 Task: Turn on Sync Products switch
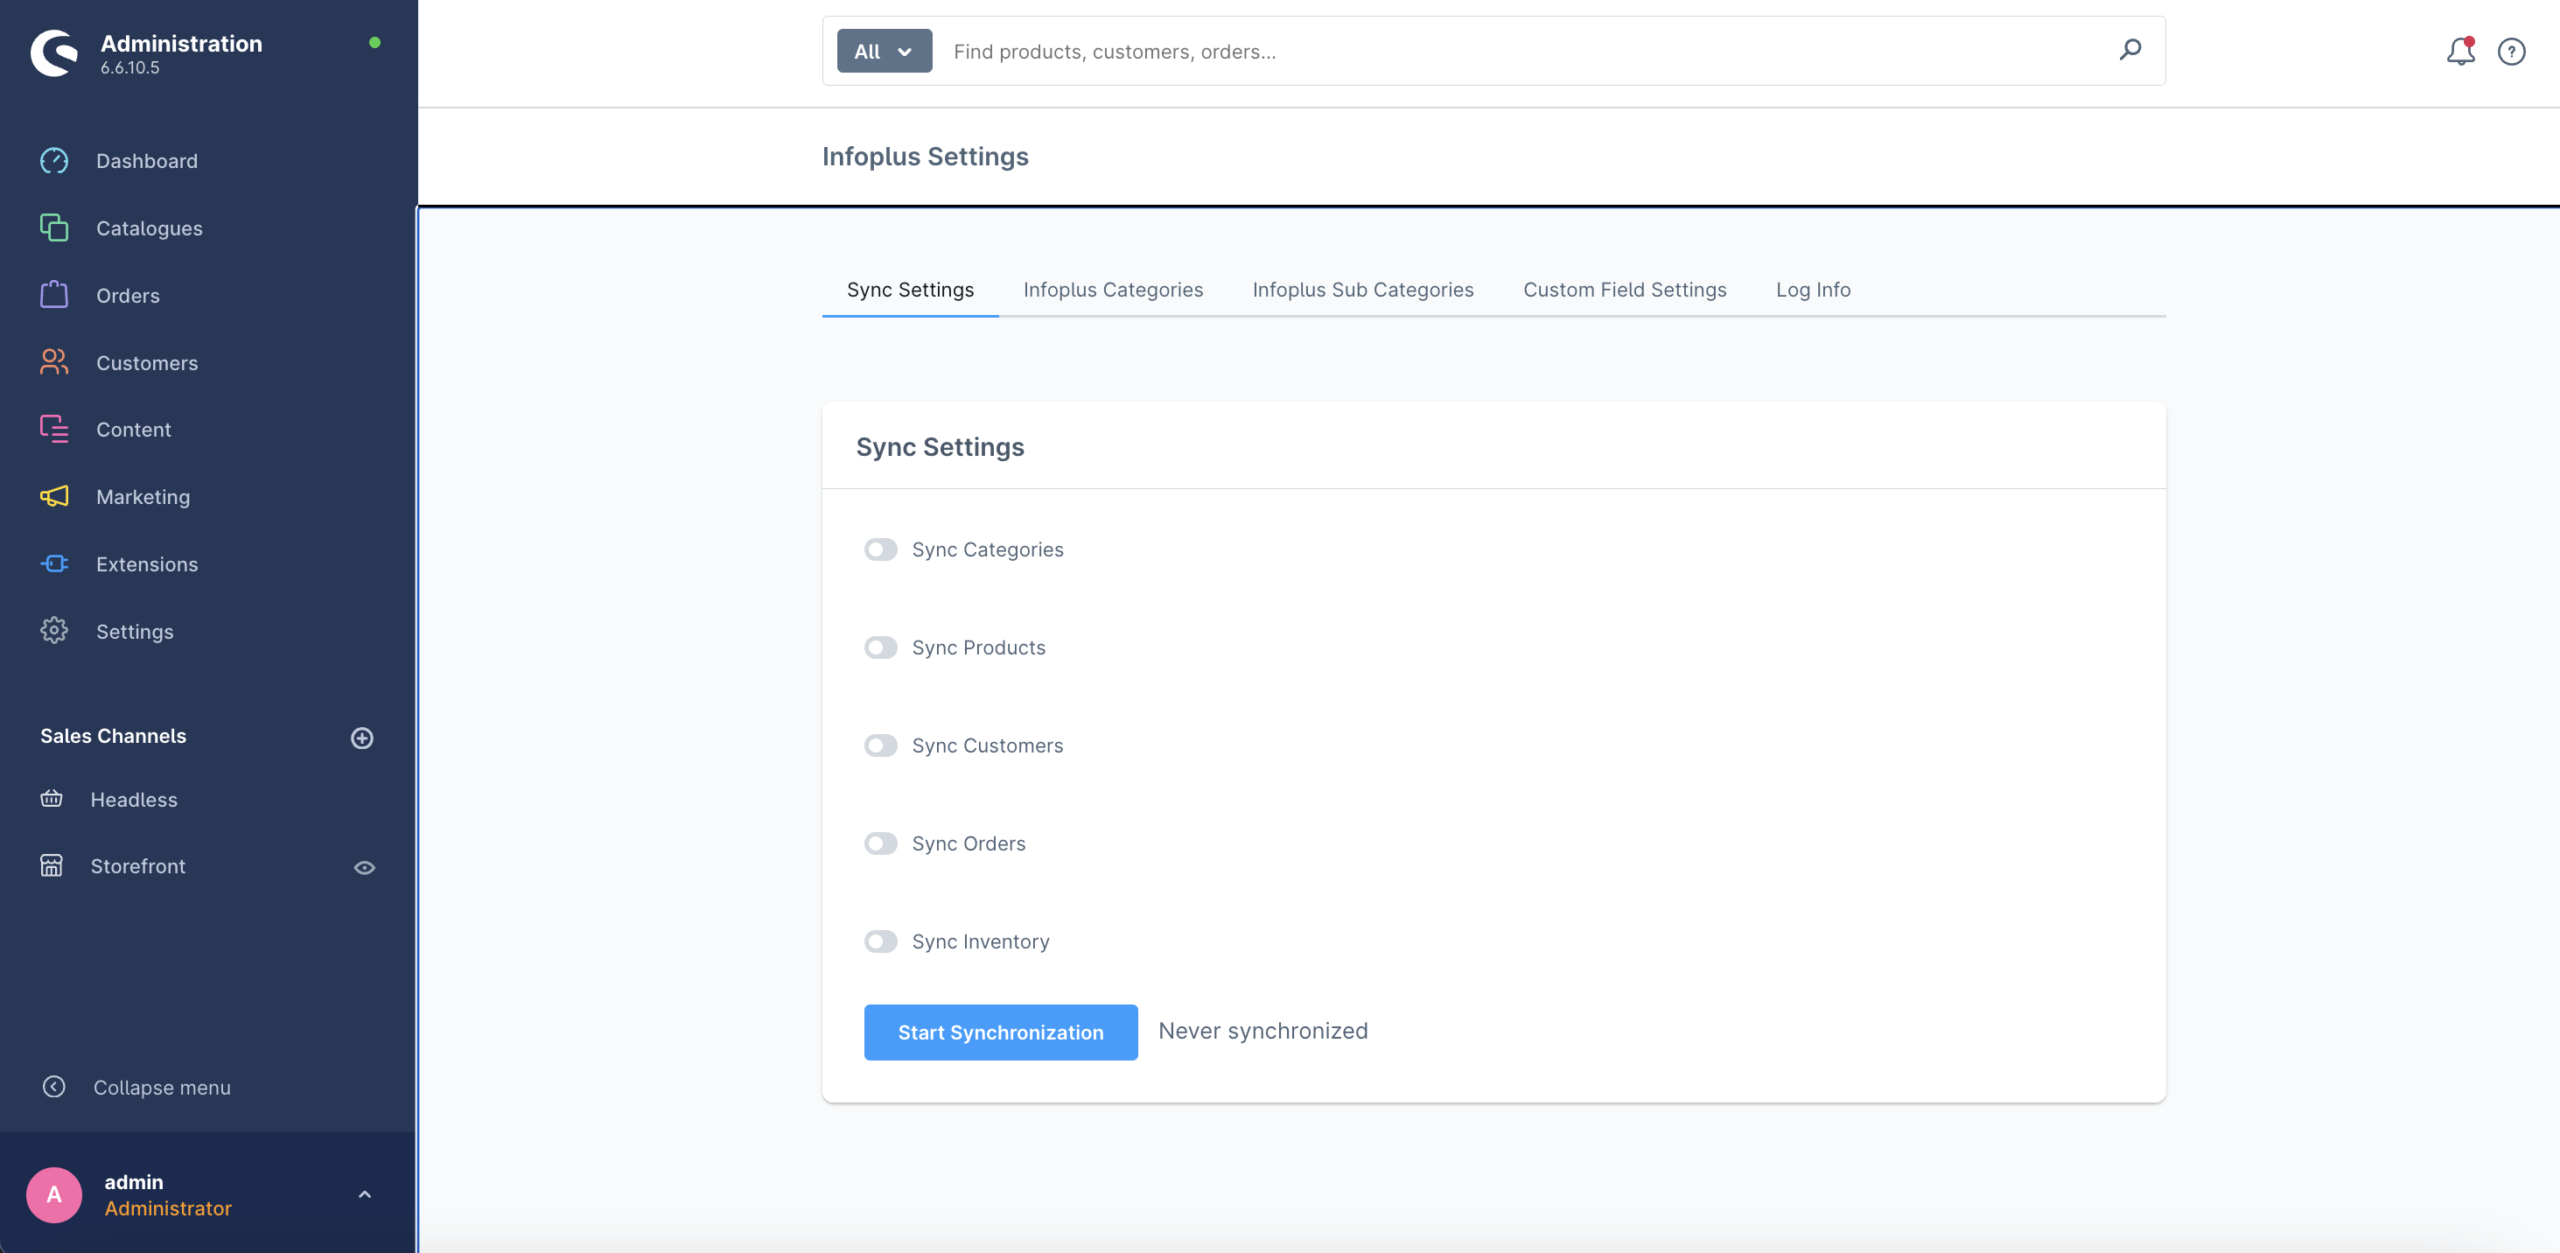click(881, 648)
